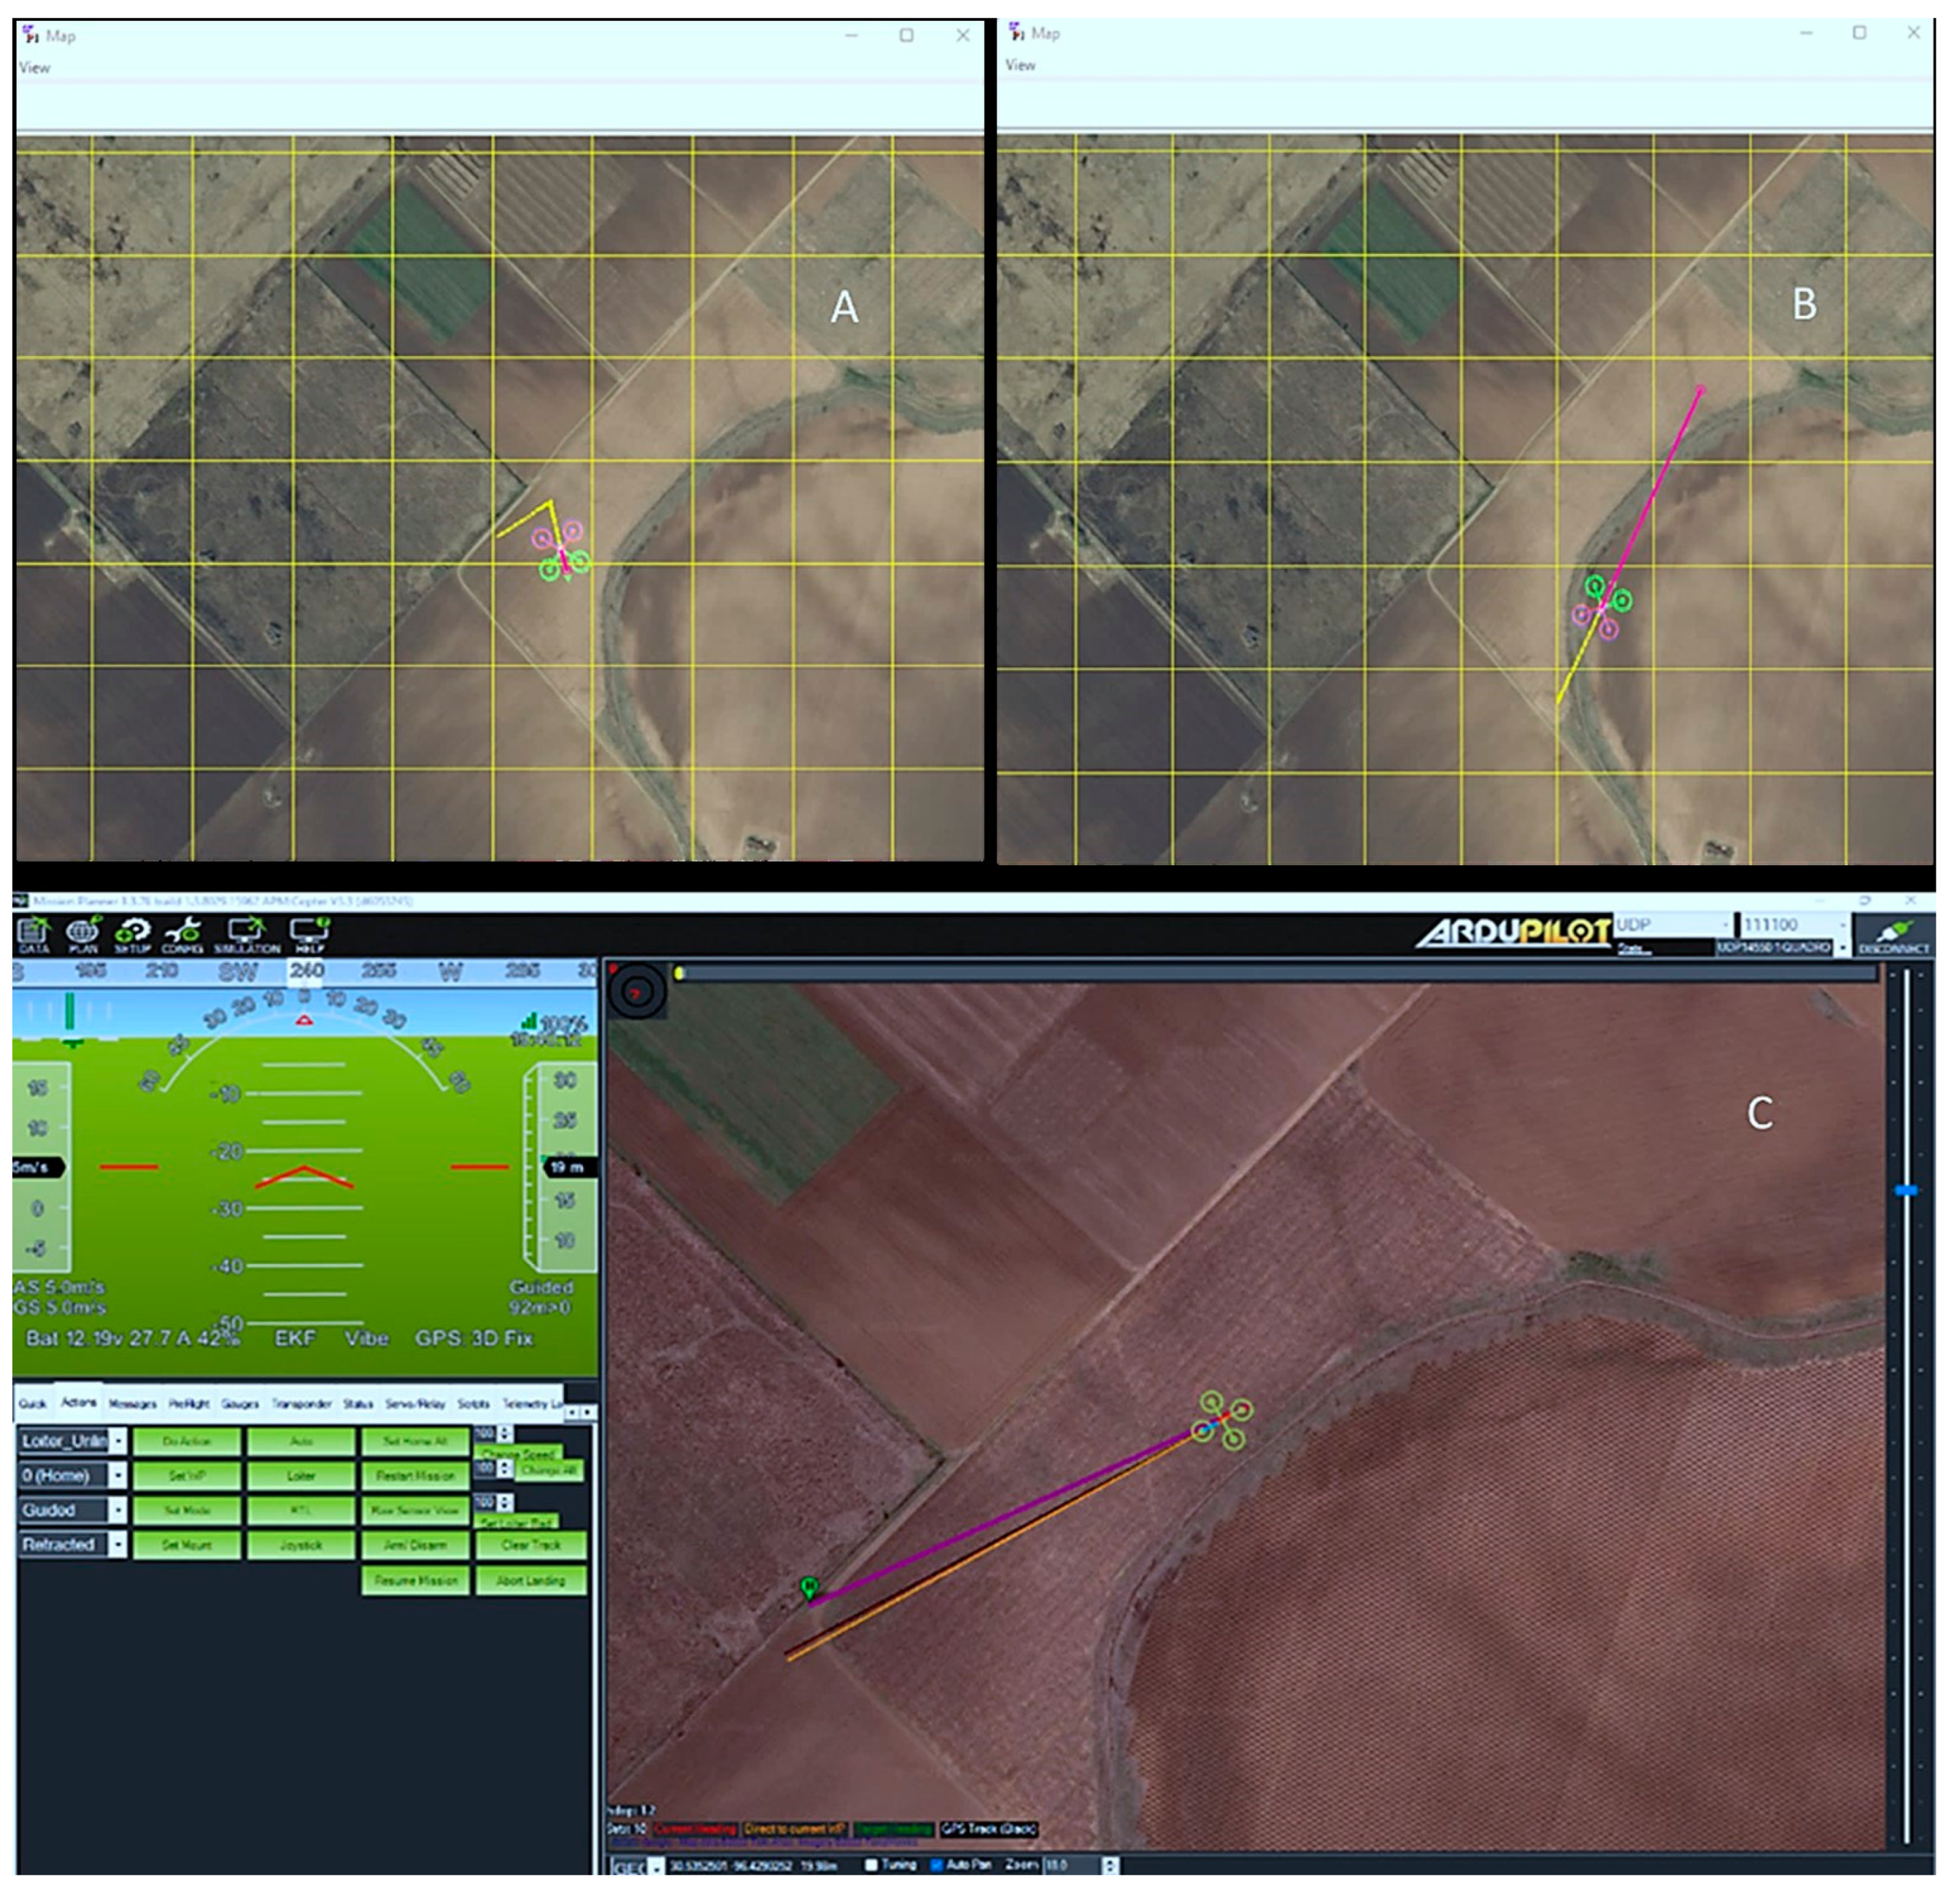Open the SIMULATION icon
Image resolution: width=1960 pixels, height=1895 pixels.
coord(246,934)
